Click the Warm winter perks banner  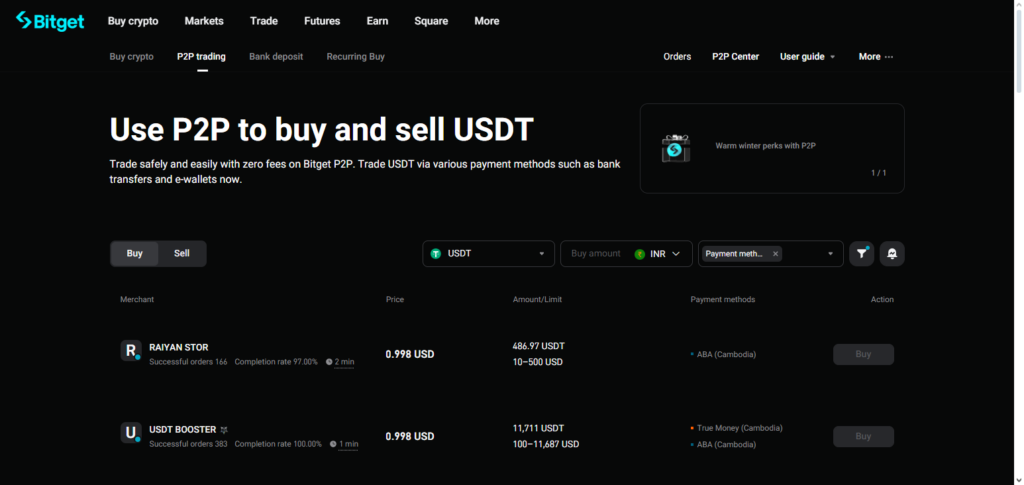(772, 148)
